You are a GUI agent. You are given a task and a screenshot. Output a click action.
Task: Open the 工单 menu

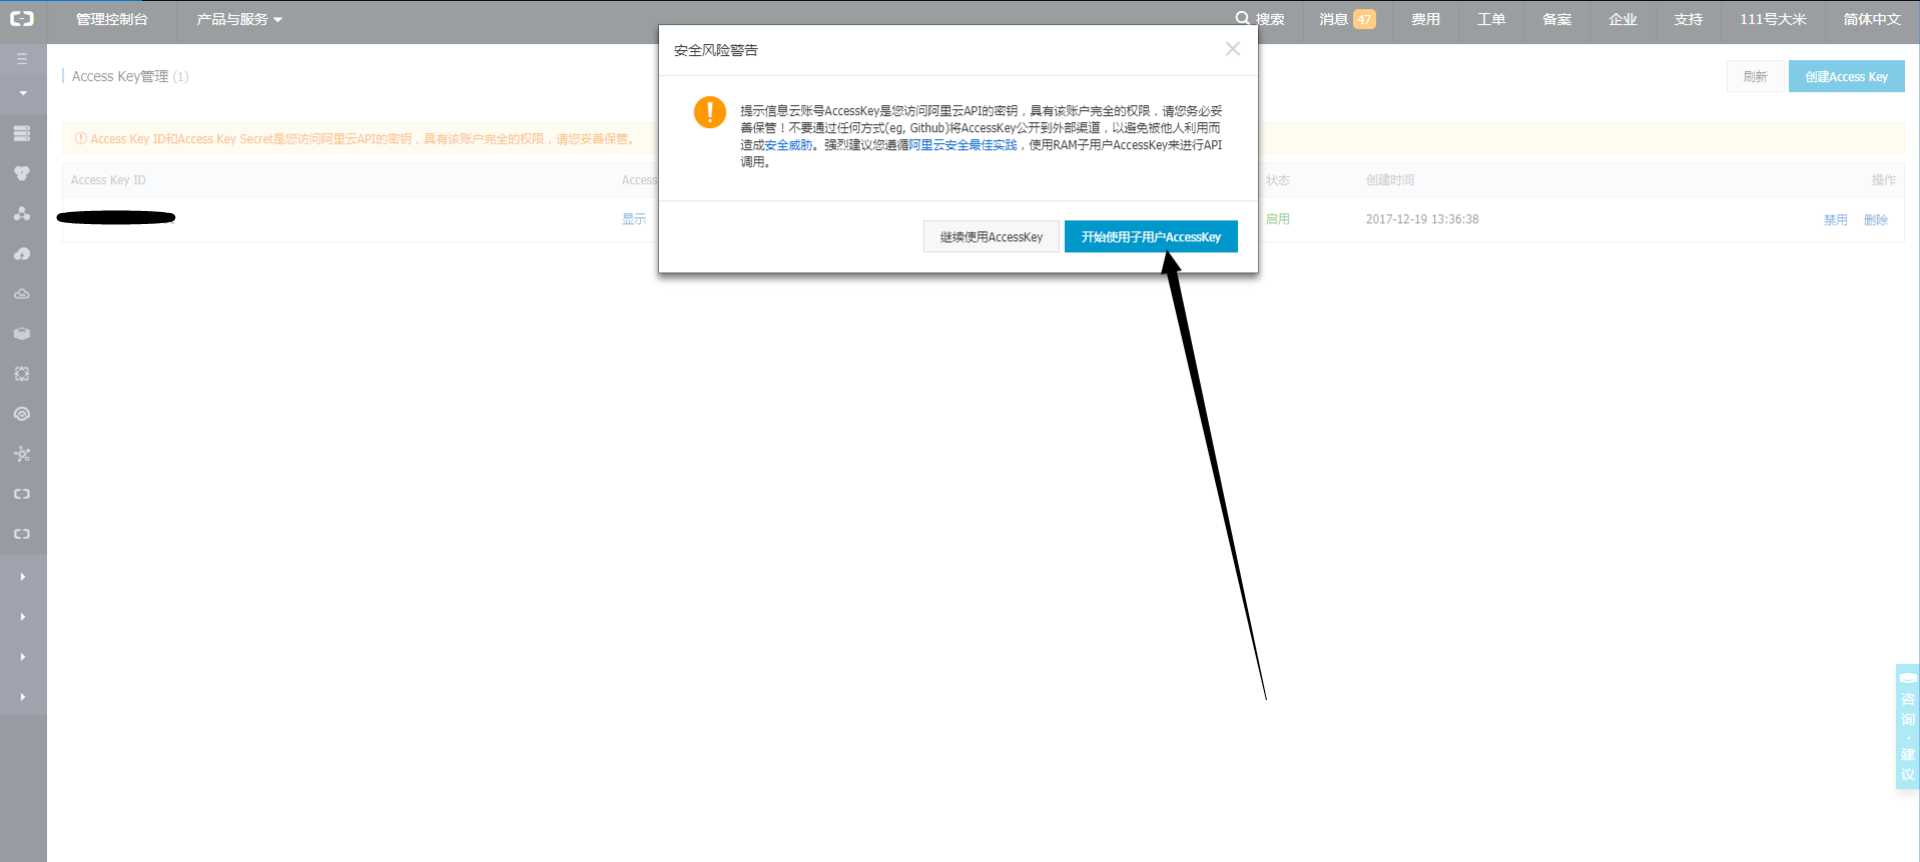(x=1491, y=19)
